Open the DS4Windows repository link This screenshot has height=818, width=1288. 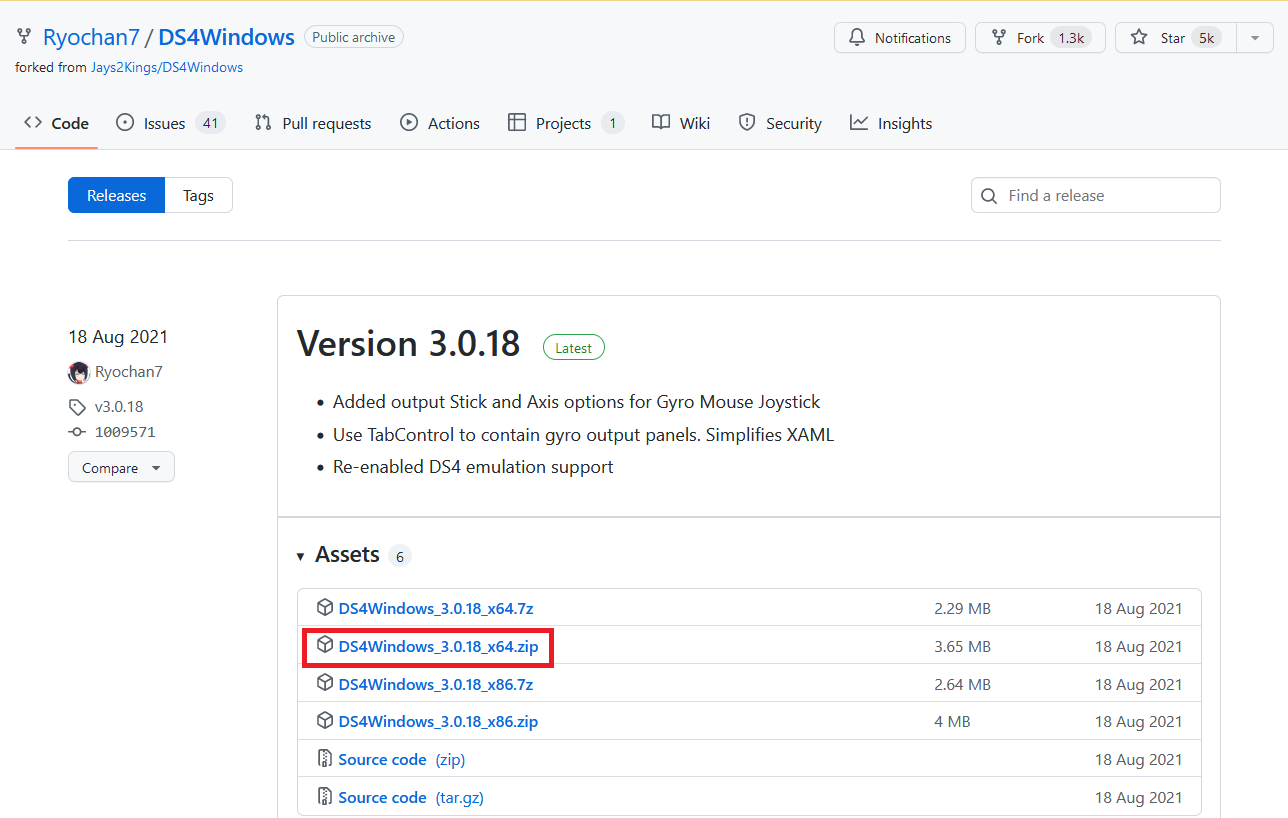(226, 38)
